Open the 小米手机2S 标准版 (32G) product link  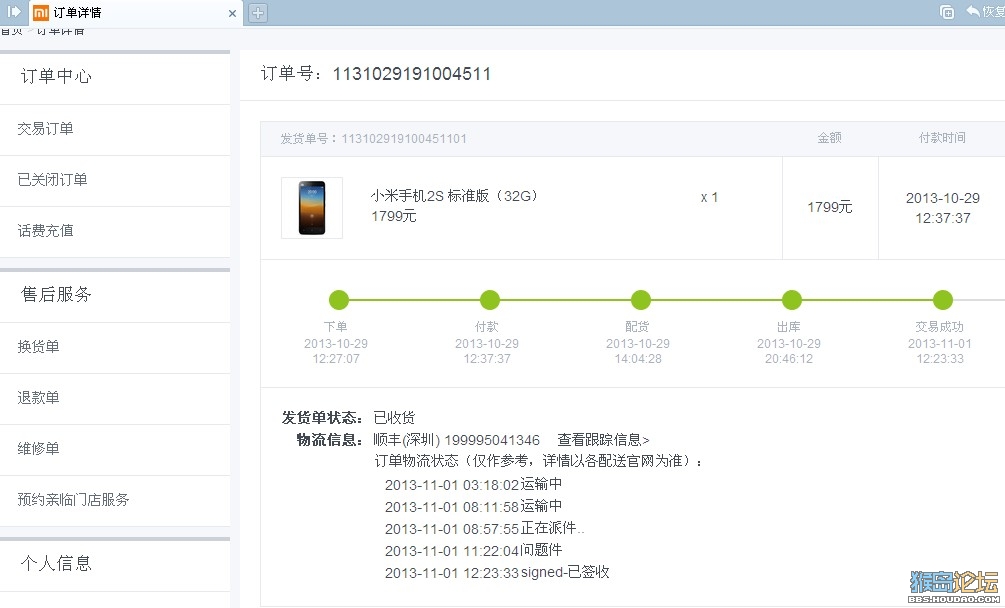pyautogui.click(x=454, y=196)
